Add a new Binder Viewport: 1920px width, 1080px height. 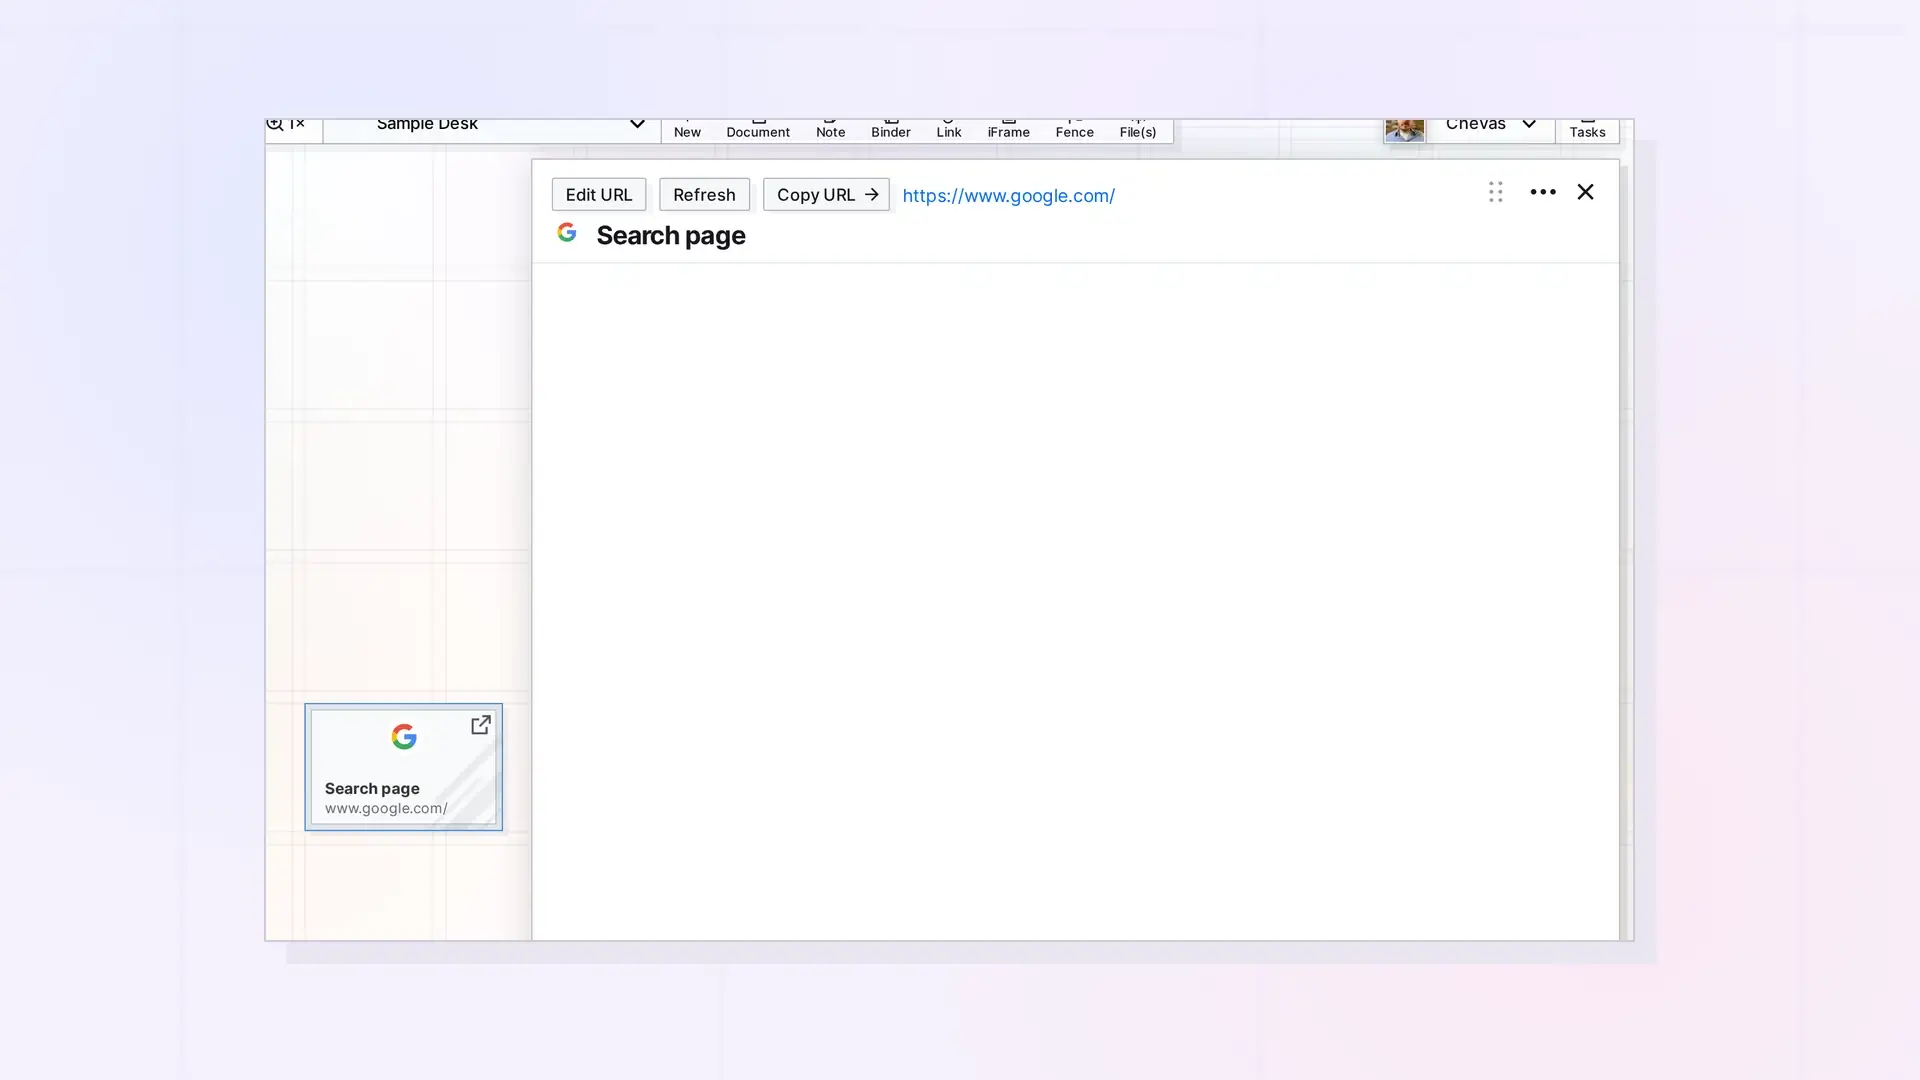pos(890,130)
